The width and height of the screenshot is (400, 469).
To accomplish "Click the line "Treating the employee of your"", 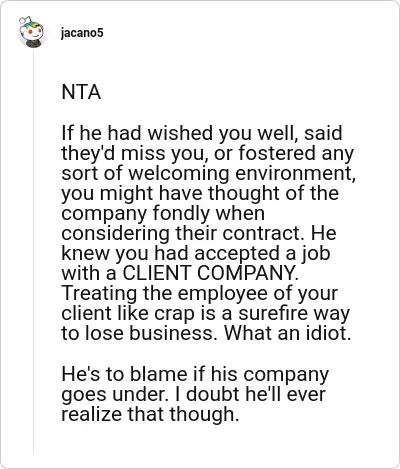I will pyautogui.click(x=200, y=294).
